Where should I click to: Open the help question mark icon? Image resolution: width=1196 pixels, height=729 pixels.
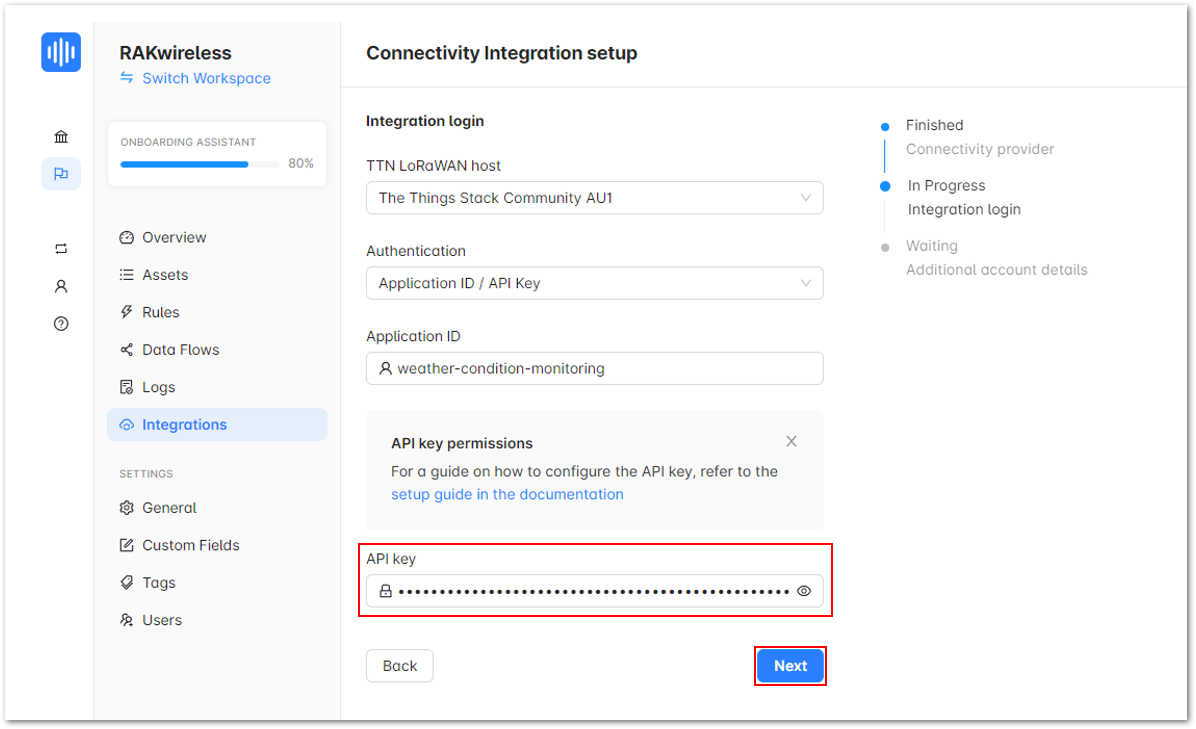(61, 323)
